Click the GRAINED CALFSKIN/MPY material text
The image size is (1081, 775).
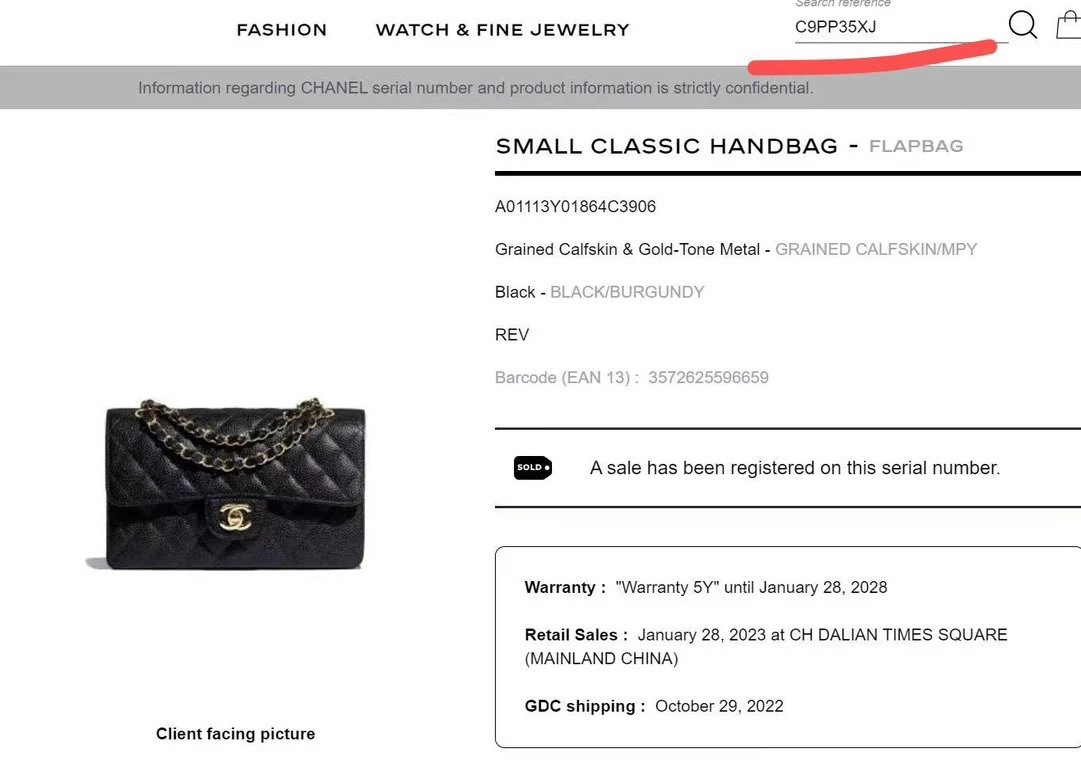click(x=876, y=249)
